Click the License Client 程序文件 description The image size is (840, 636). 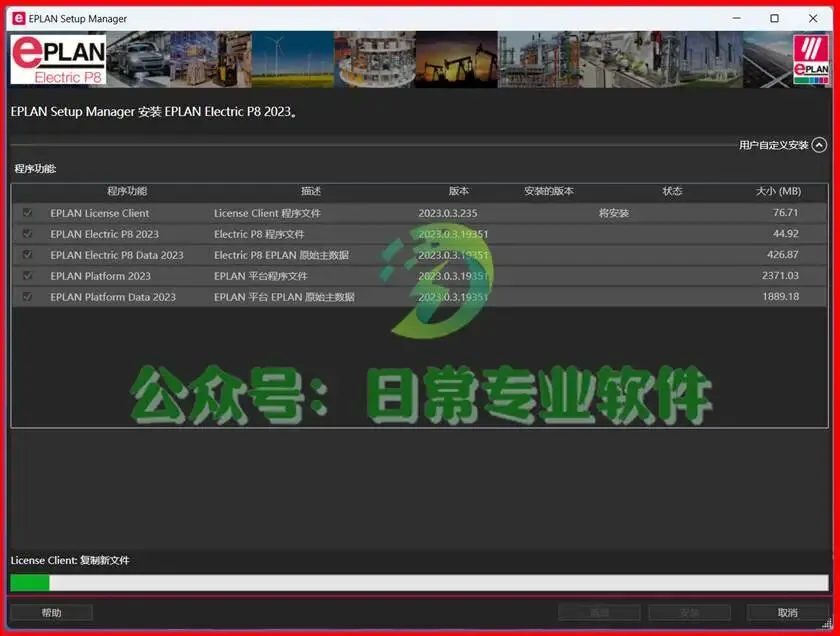(267, 213)
